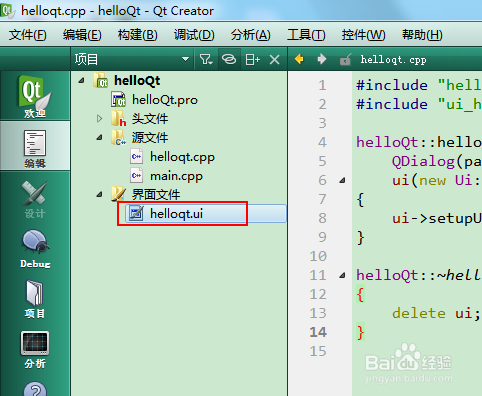Click line number 14 in the editor
482x396 pixels.
[318, 332]
